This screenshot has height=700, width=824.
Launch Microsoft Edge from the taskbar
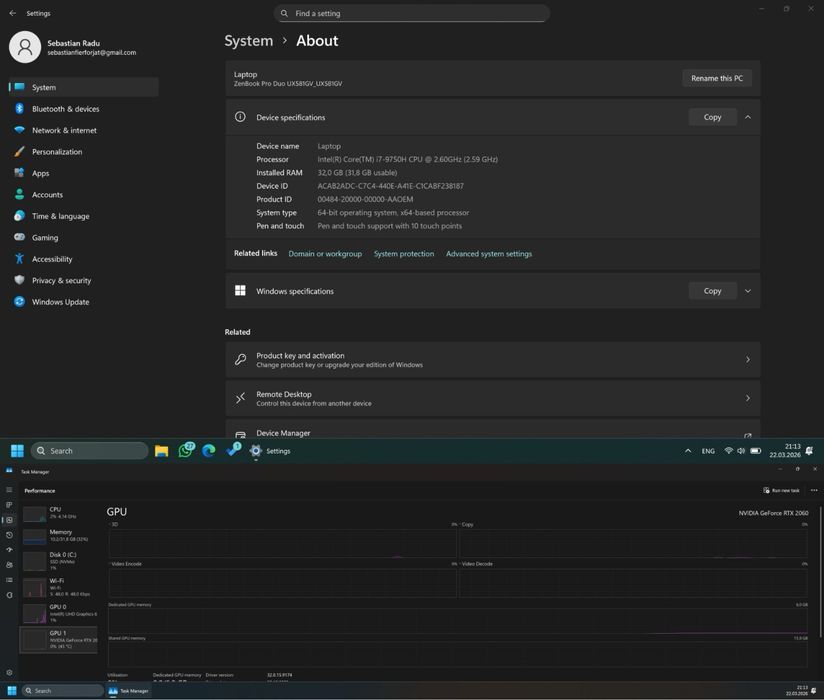[x=209, y=451]
